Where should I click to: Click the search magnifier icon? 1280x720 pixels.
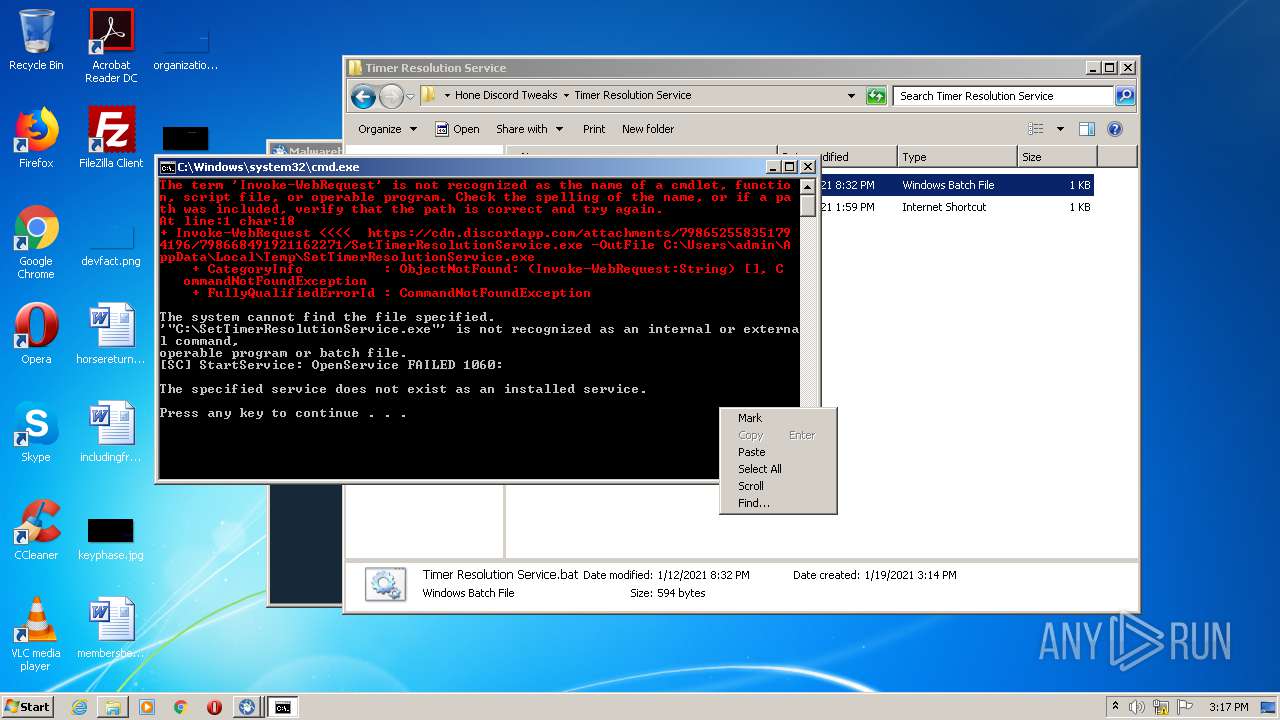click(x=1124, y=96)
